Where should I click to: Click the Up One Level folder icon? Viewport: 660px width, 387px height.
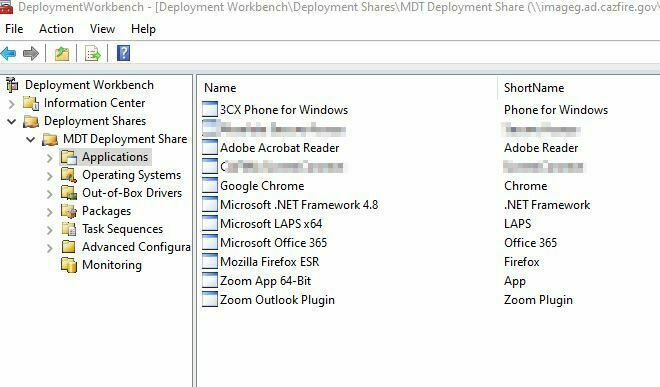(62, 53)
